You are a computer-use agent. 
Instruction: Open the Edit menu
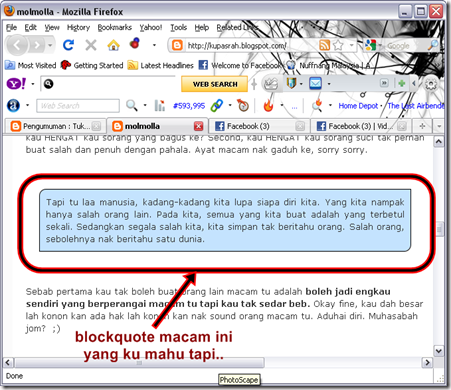(31, 27)
